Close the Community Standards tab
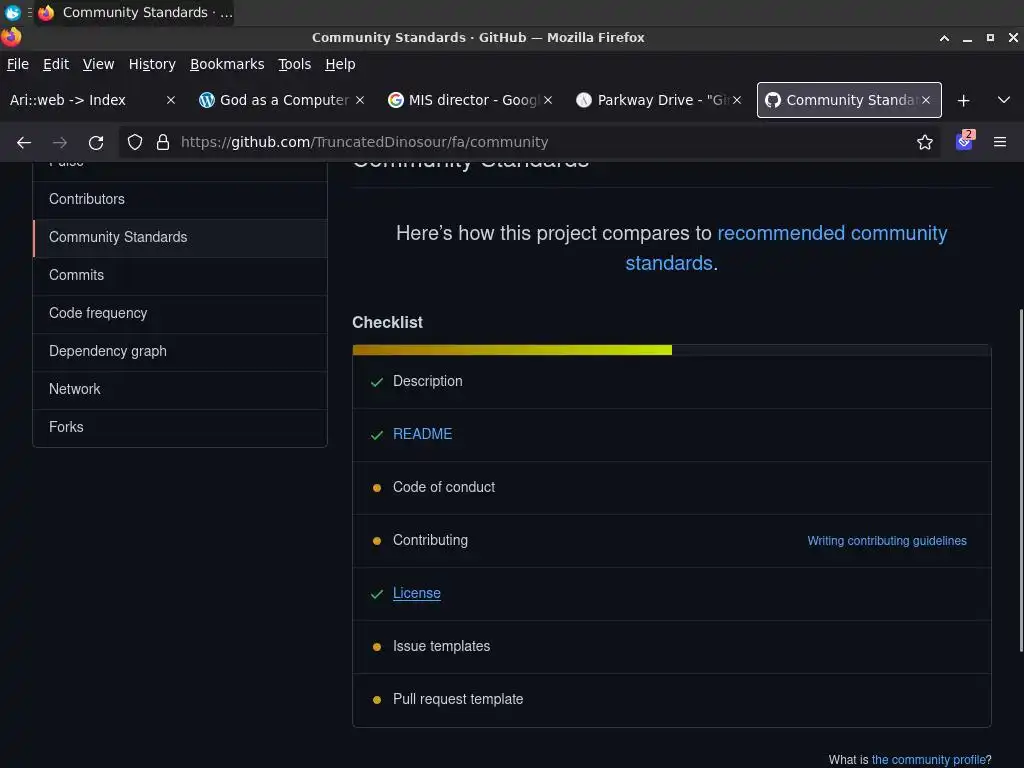This screenshot has height=768, width=1024. click(925, 100)
